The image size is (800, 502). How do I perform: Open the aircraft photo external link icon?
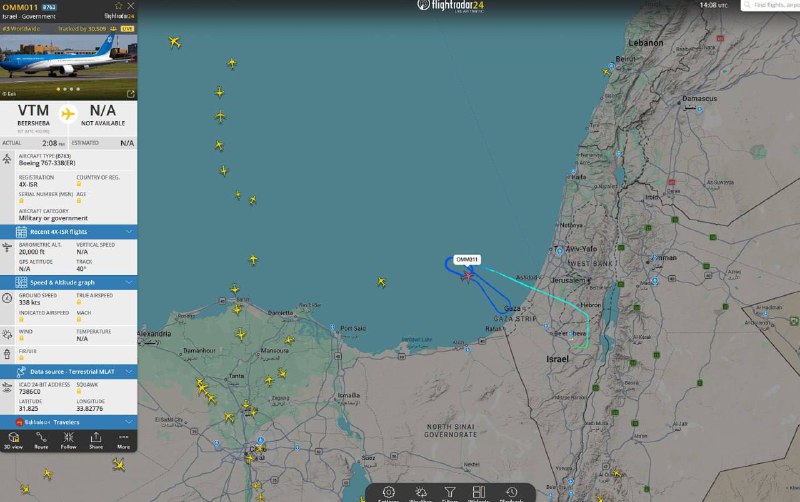coord(131,94)
